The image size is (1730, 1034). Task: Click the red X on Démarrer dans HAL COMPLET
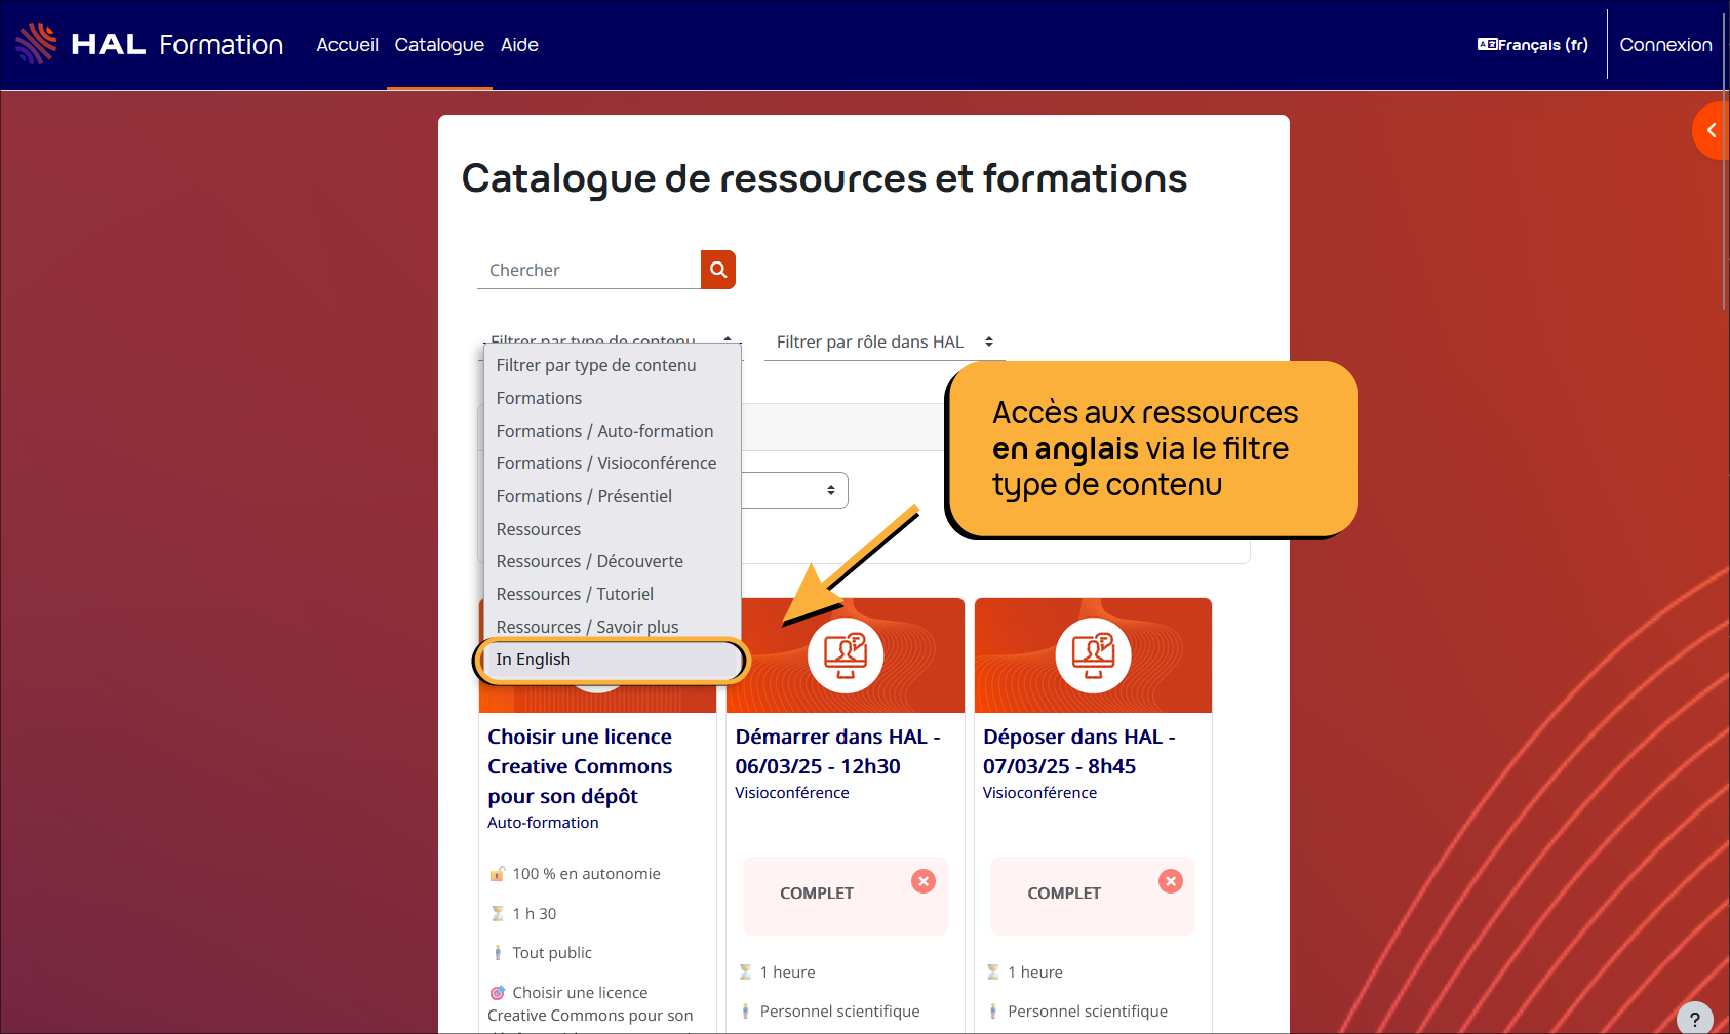[923, 881]
